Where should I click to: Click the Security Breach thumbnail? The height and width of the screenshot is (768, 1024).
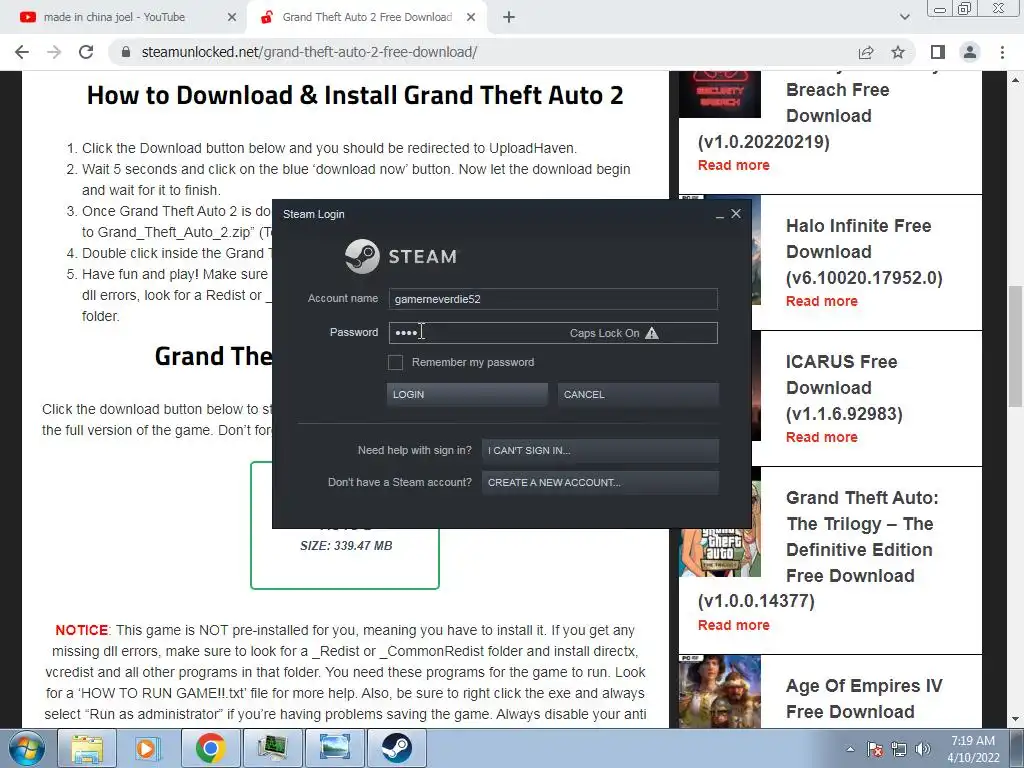(720, 94)
